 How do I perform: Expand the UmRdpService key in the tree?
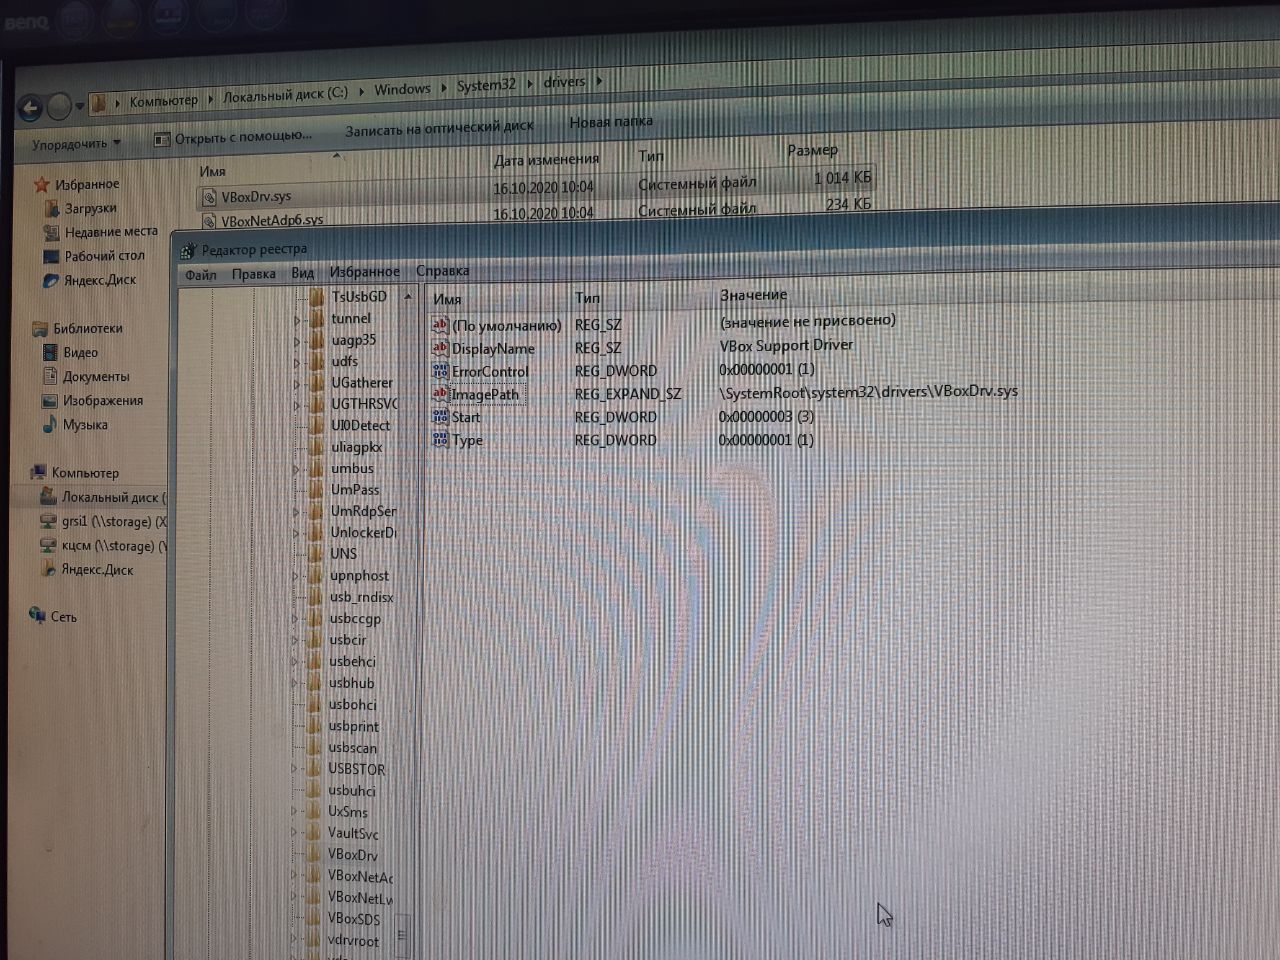[296, 512]
